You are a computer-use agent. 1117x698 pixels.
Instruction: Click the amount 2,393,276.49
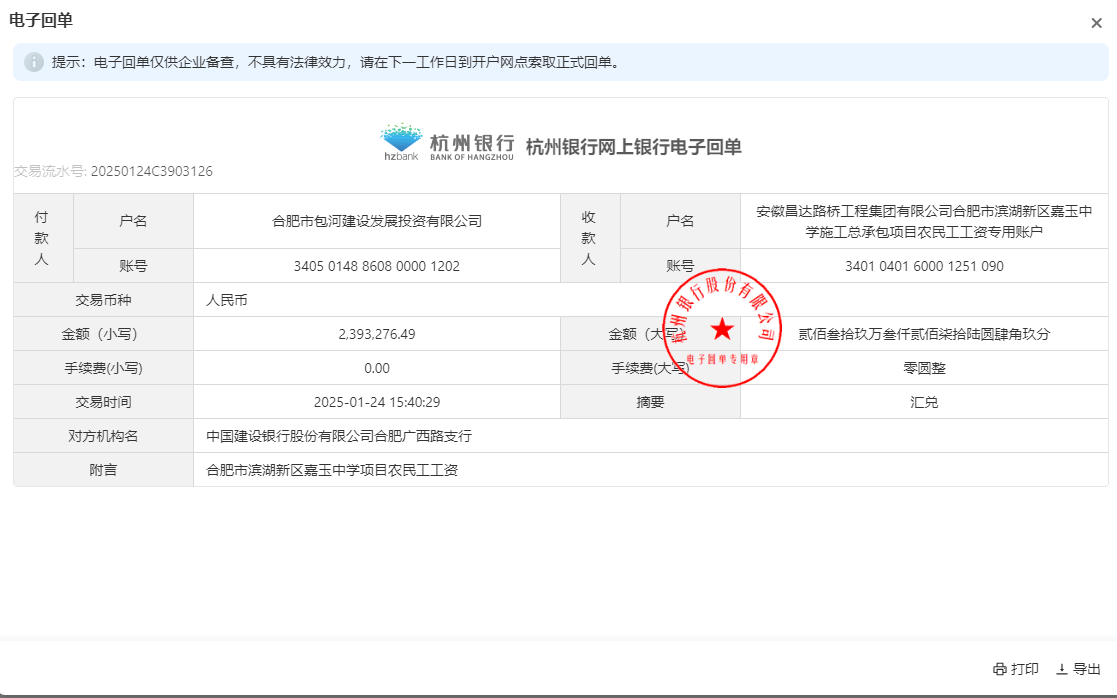[x=377, y=334]
